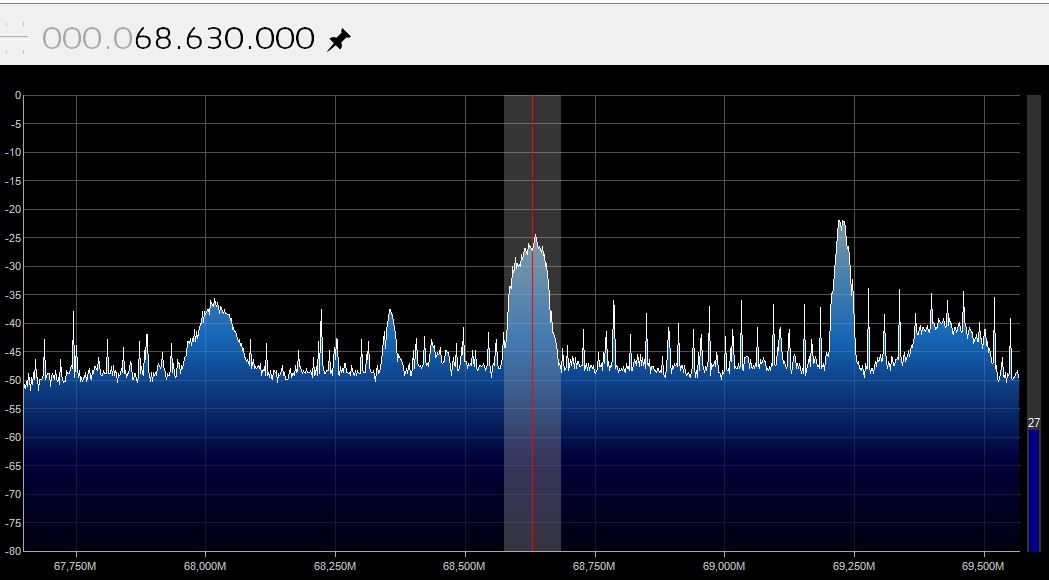Click the 69,250M frequency axis label
The height and width of the screenshot is (580, 1049).
pyautogui.click(x=854, y=567)
